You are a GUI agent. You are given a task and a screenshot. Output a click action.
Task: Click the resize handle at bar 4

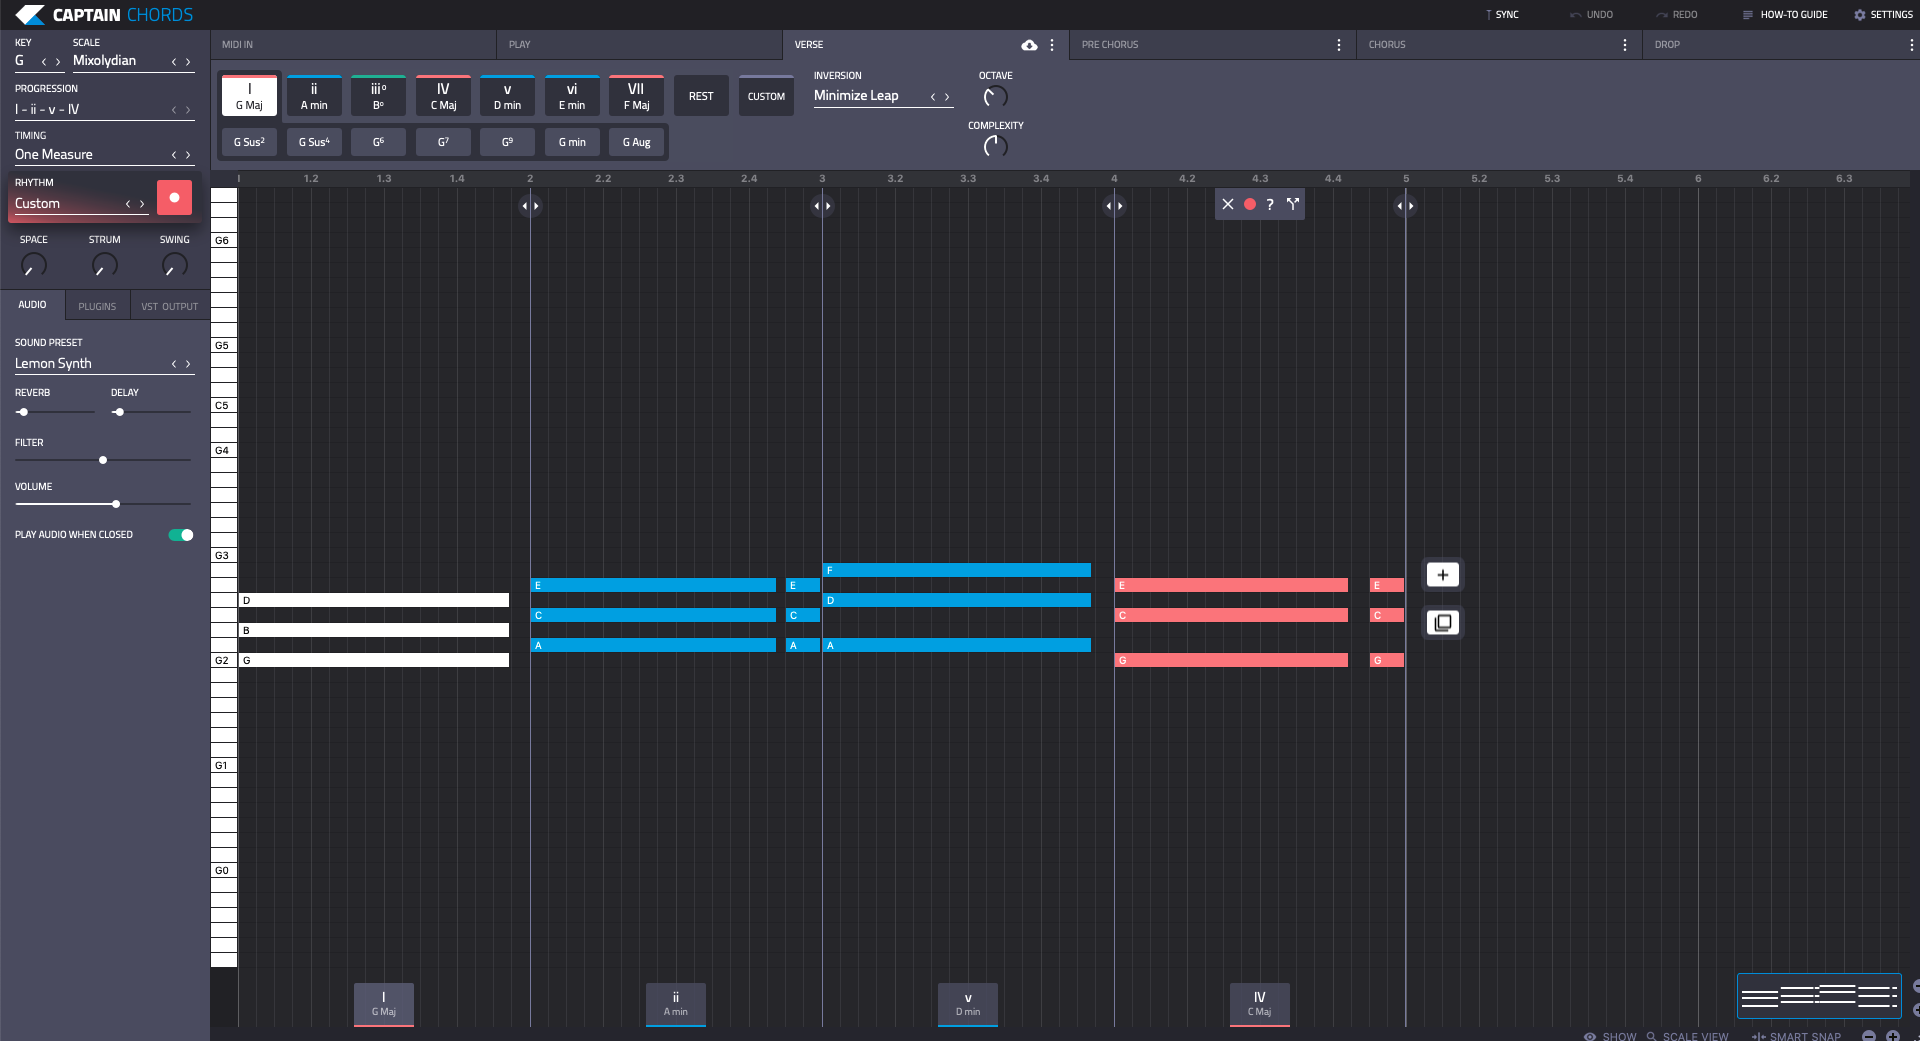1114,206
